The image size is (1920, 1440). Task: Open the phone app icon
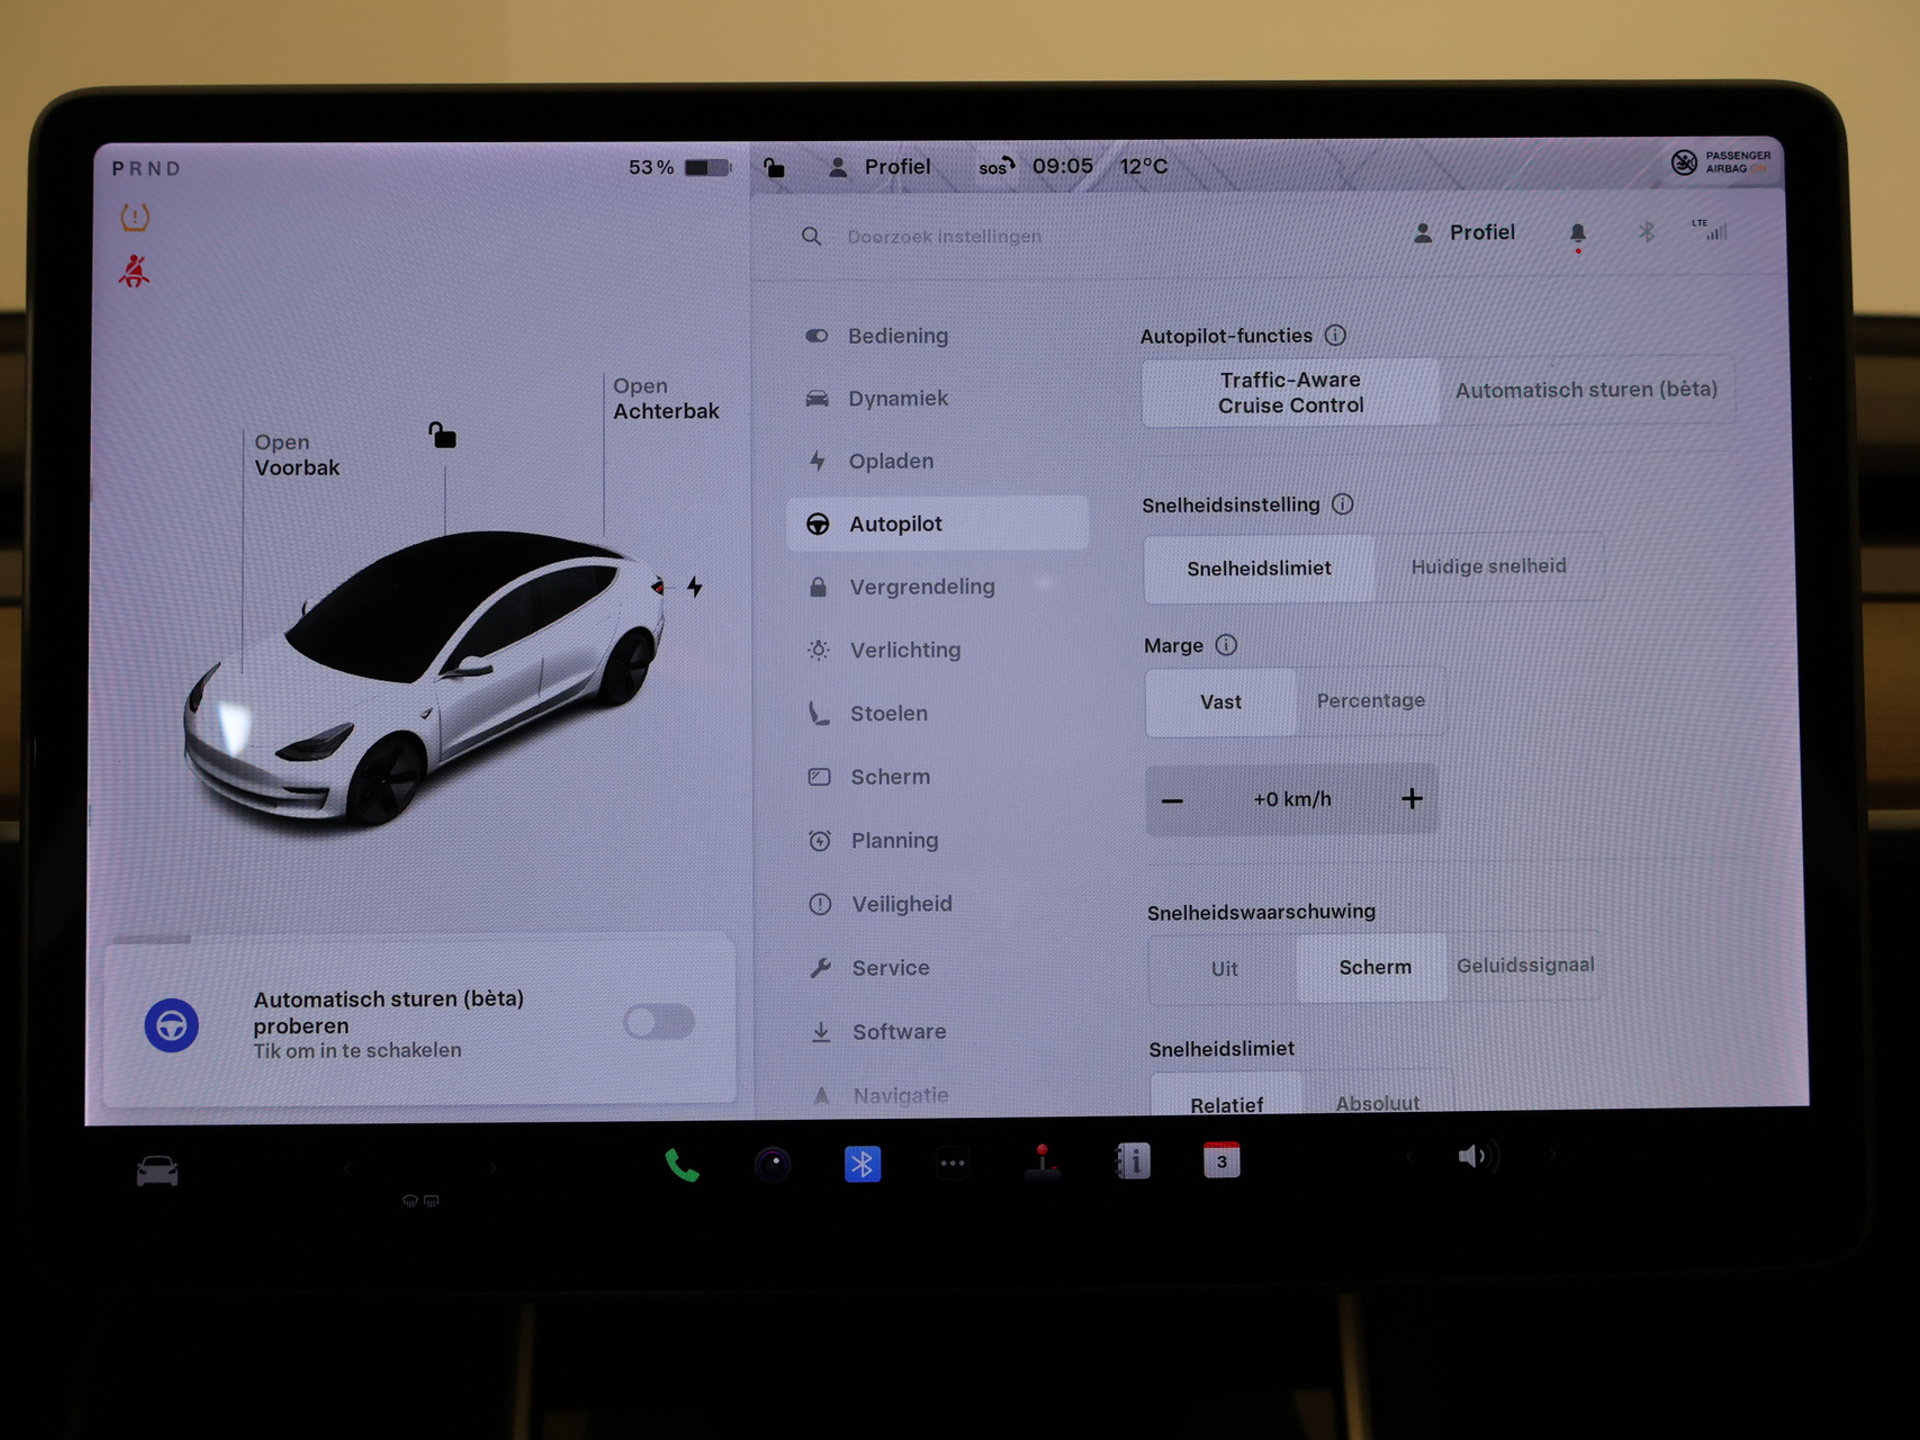tap(682, 1165)
